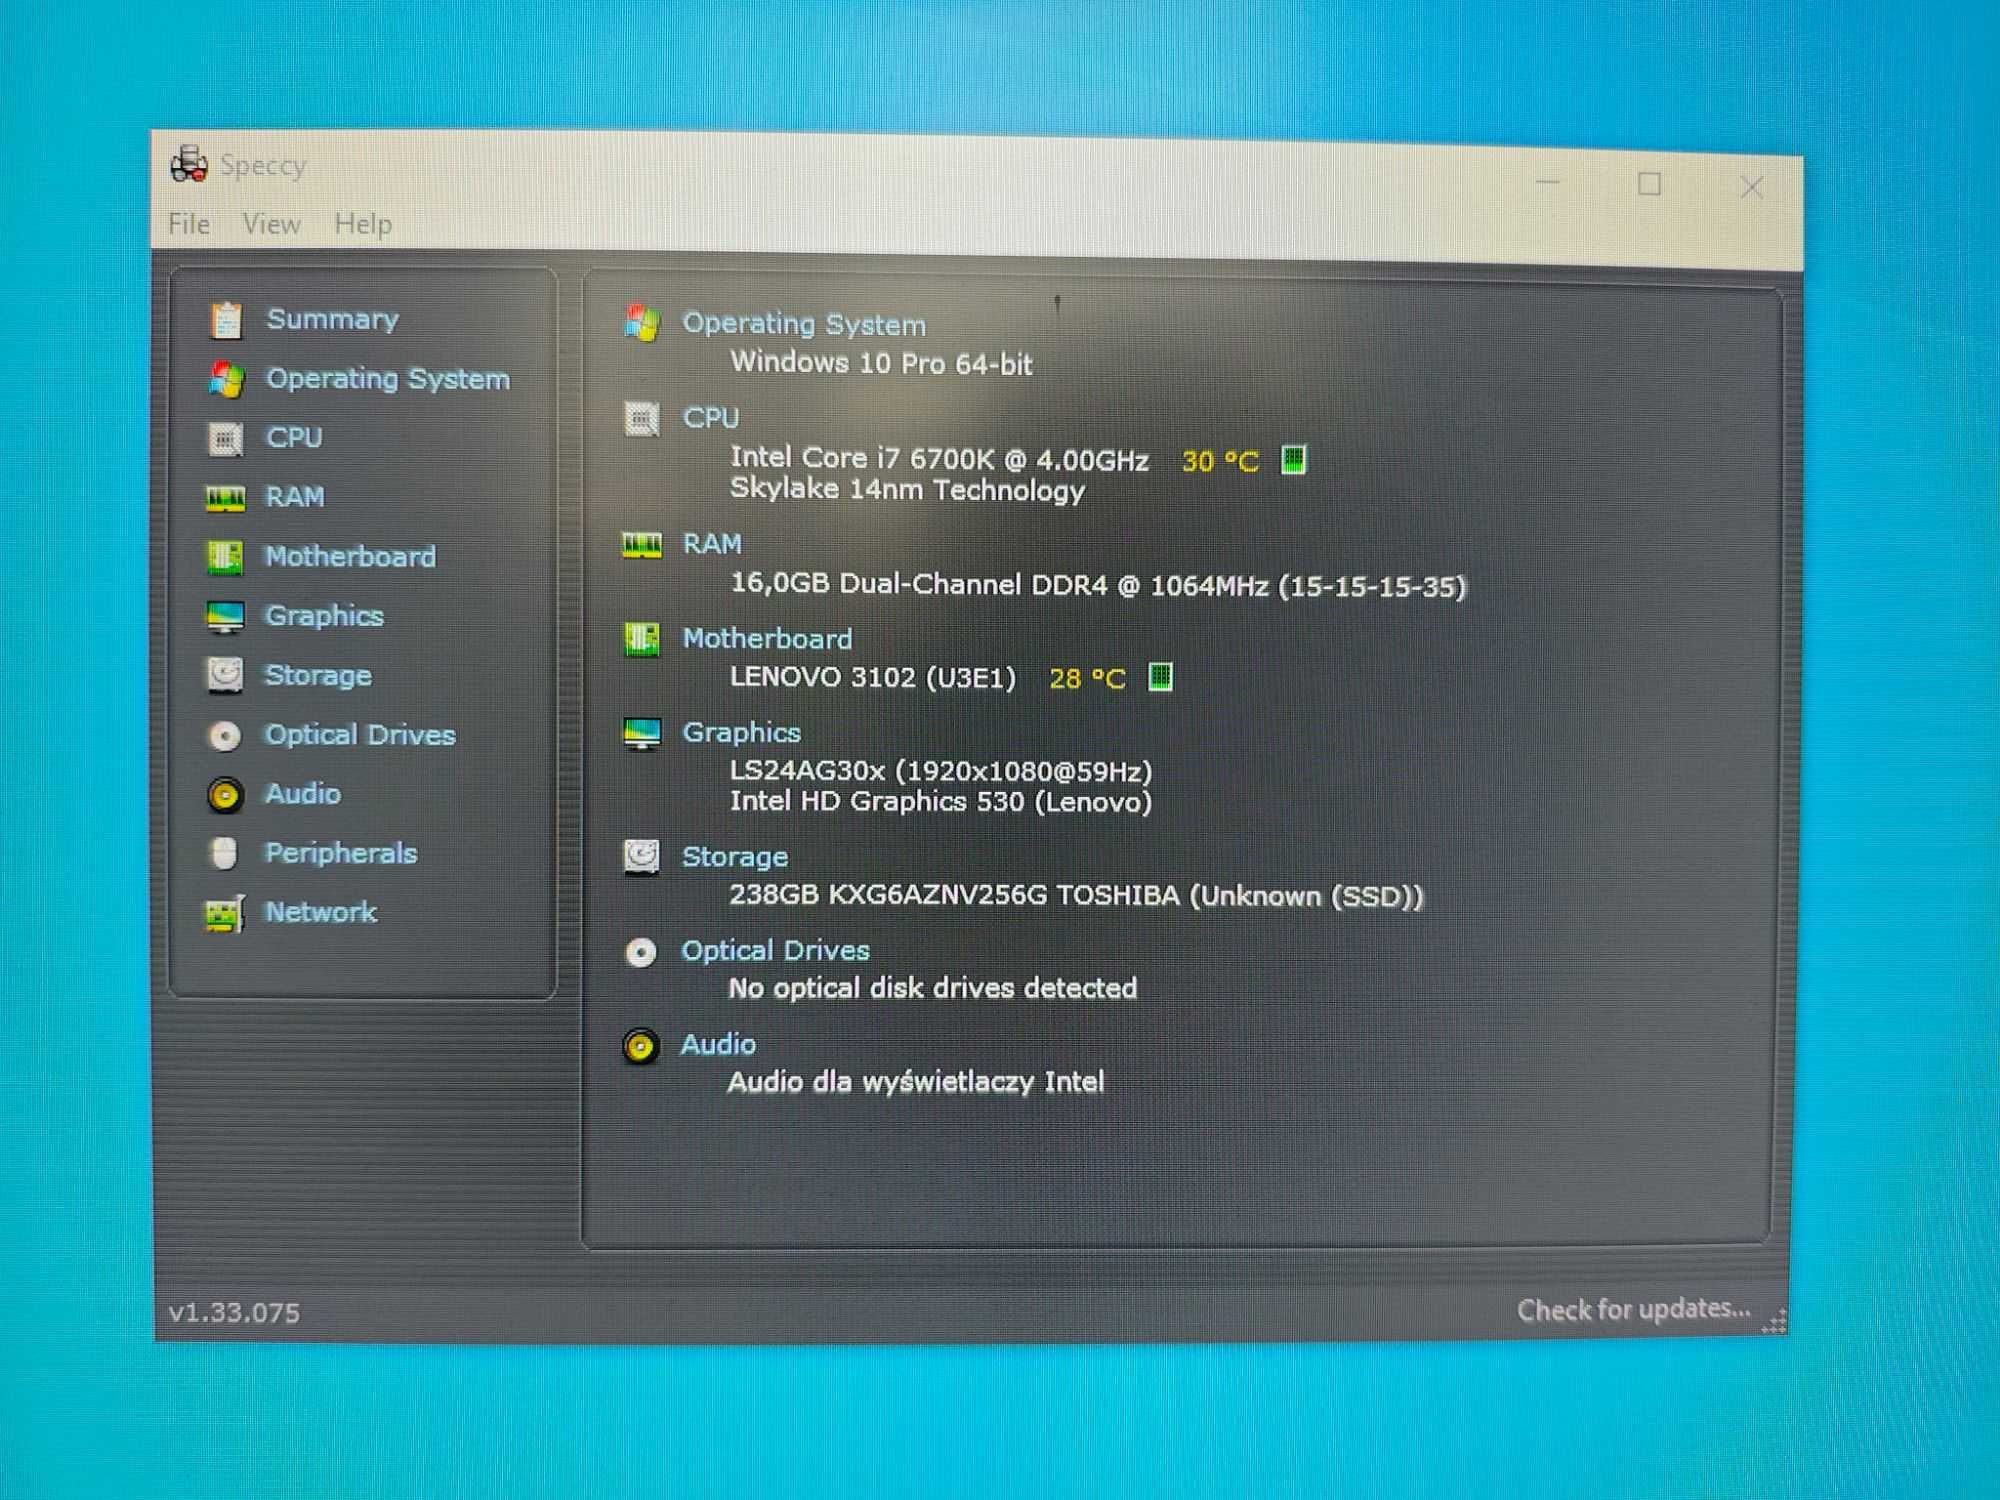Viewport: 2000px width, 1500px height.
Task: Click the 238GB TOSHIBA SSD text
Action: 1076,895
